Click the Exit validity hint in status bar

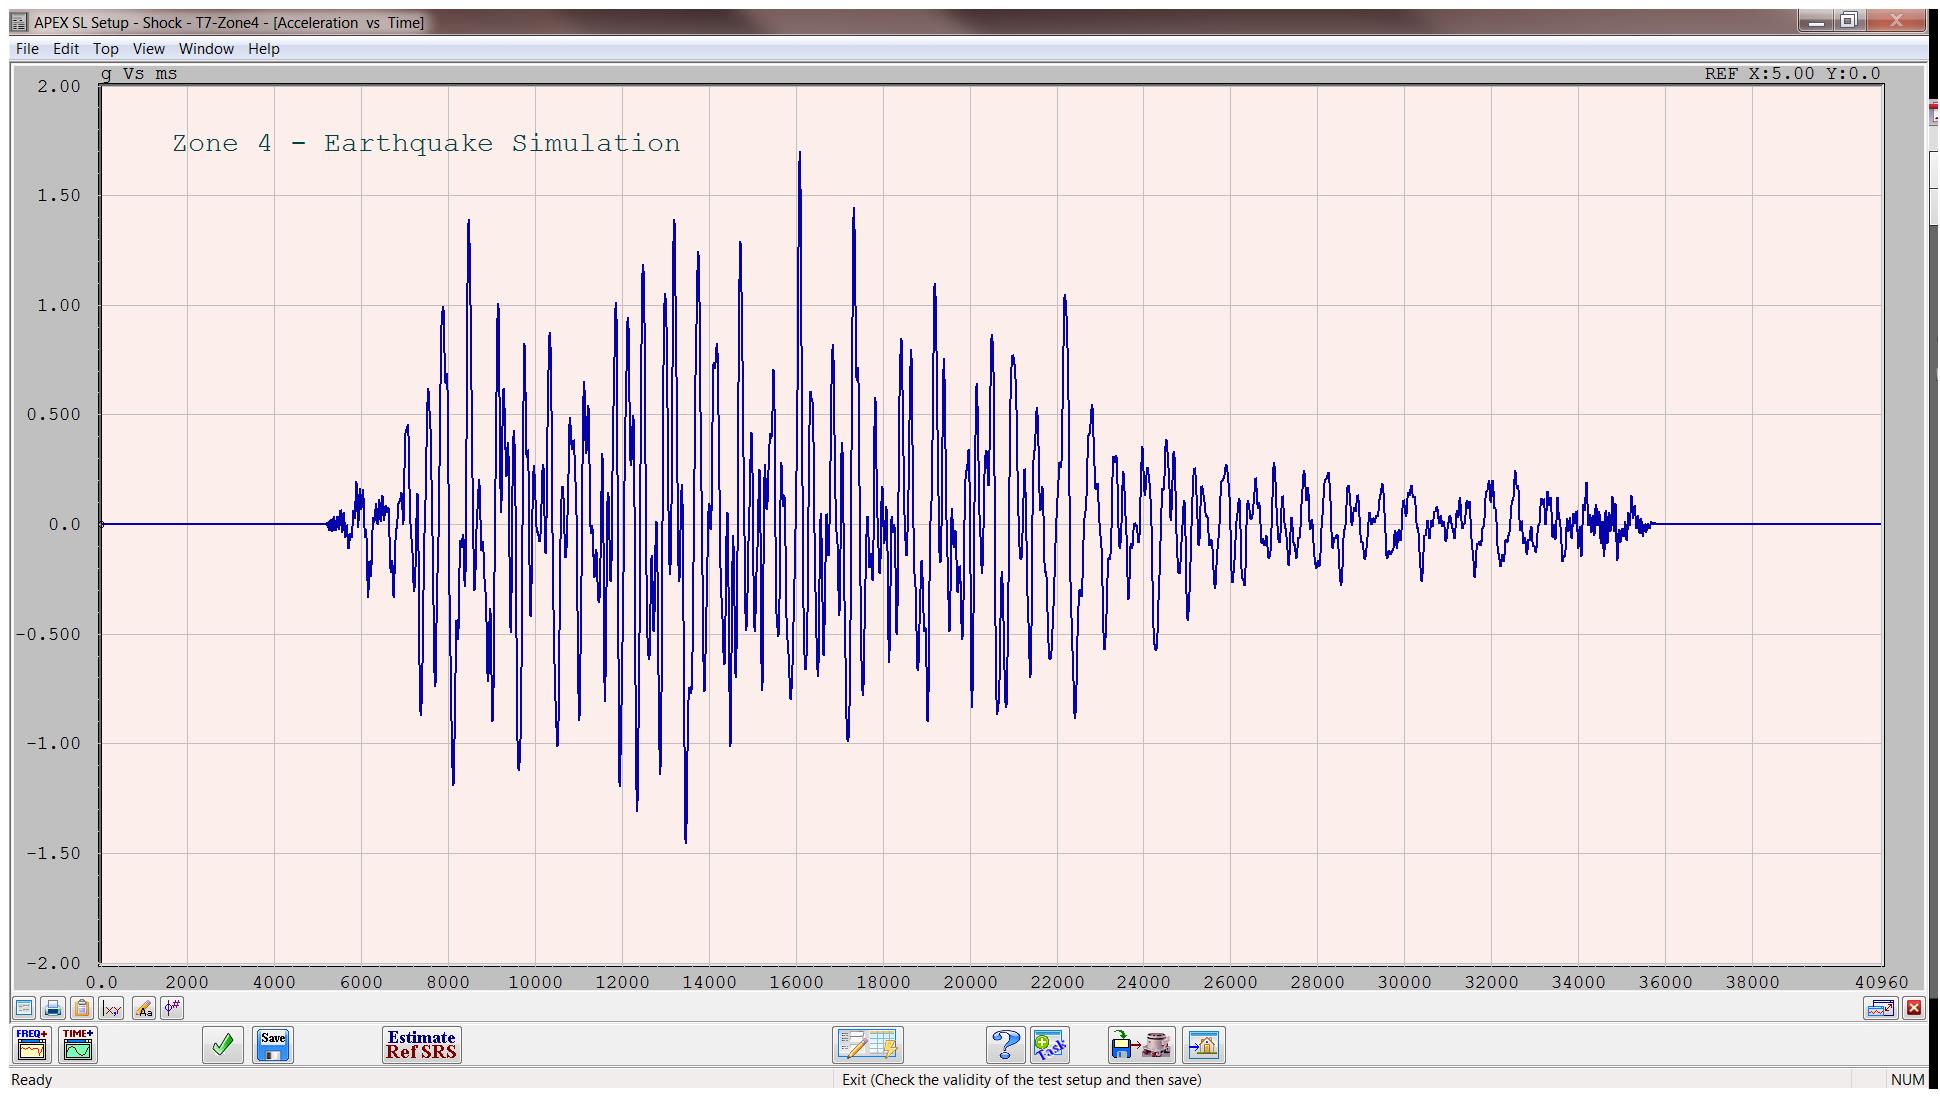[1021, 1080]
